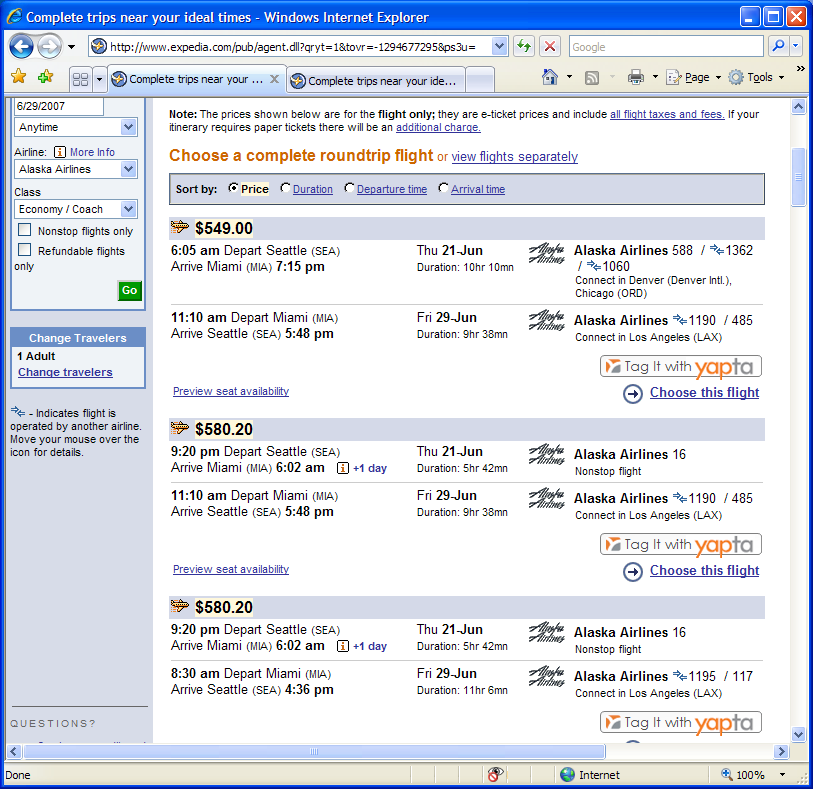This screenshot has height=789, width=813.
Task: Click the Change travelers link
Action: tap(65, 372)
